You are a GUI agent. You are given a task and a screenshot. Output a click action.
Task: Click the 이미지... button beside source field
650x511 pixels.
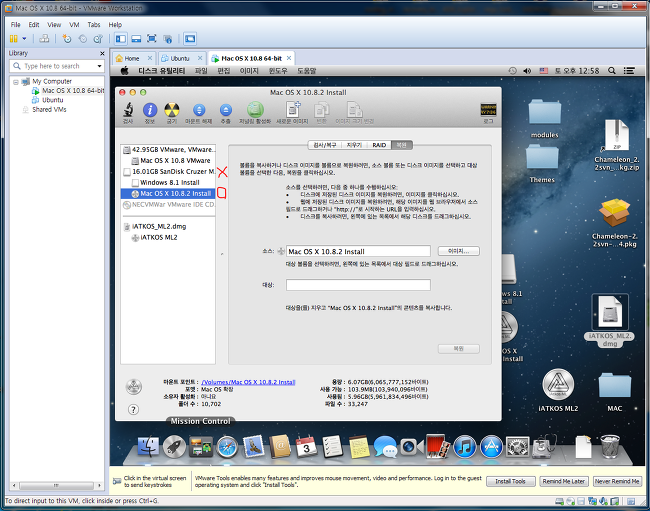point(458,251)
